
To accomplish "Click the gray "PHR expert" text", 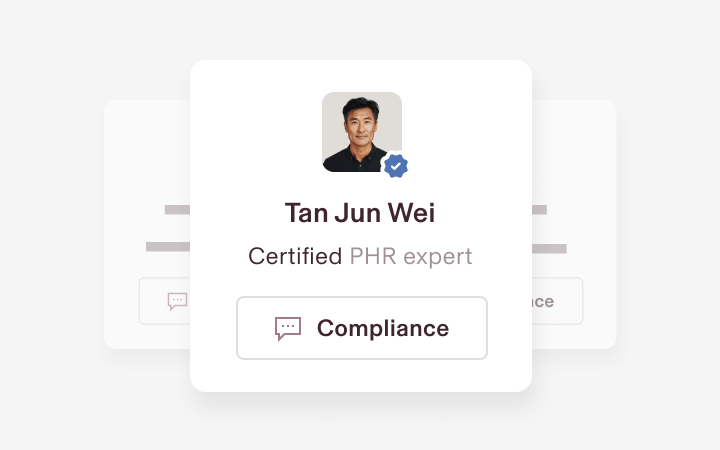I will click(411, 256).
